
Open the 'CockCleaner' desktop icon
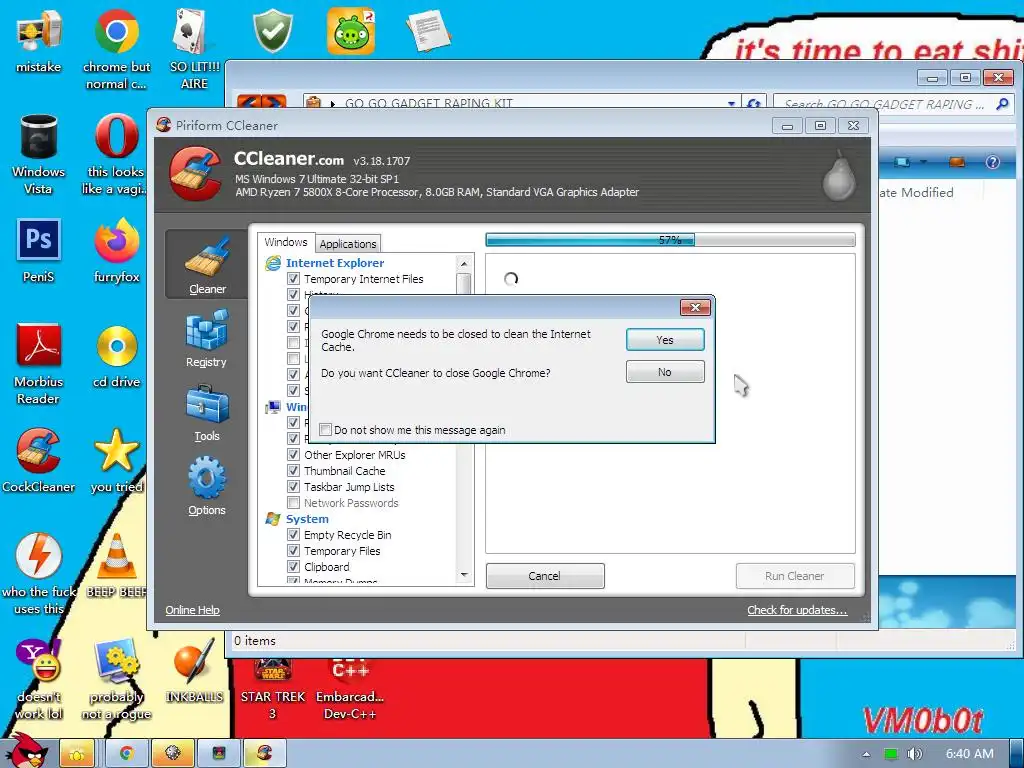[x=38, y=461]
